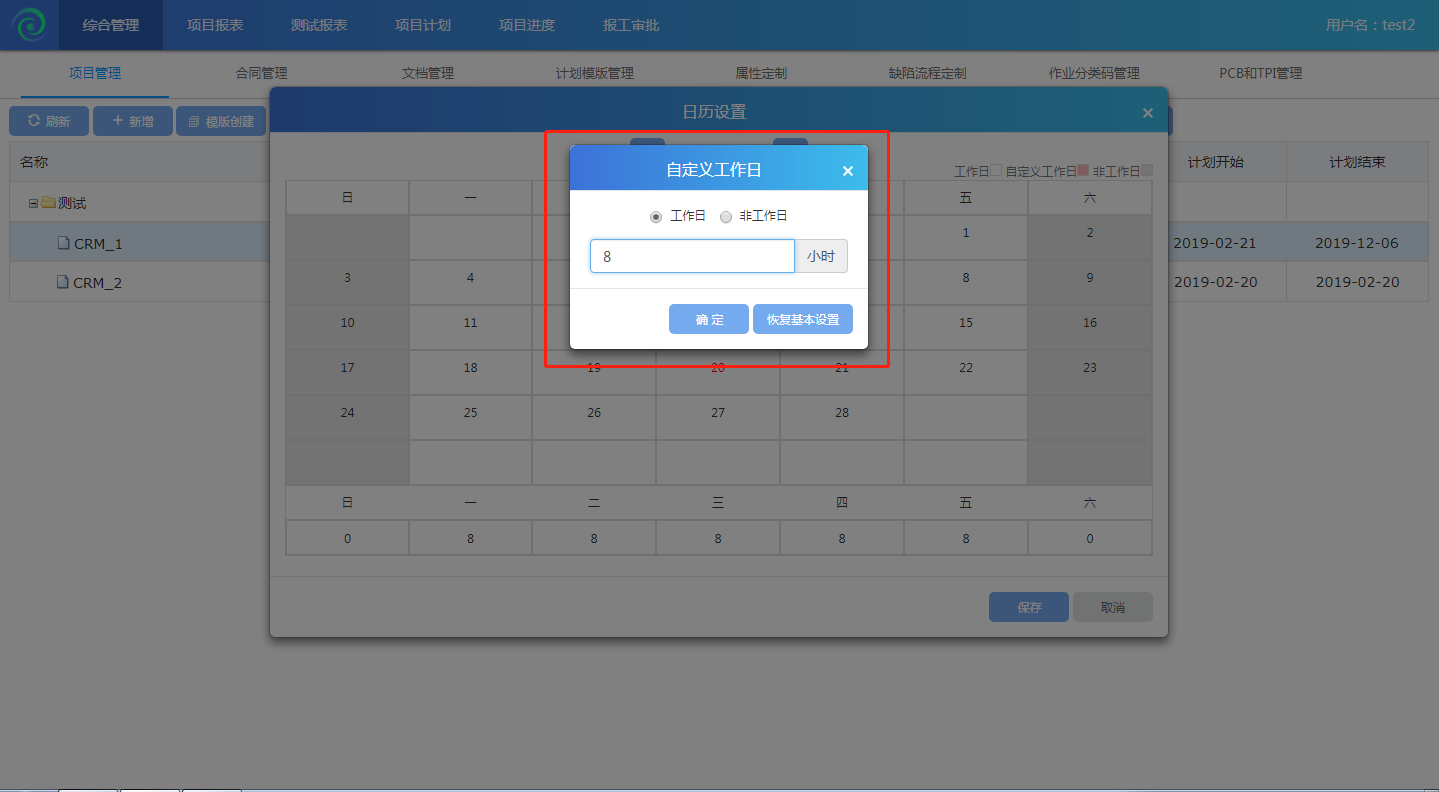The width and height of the screenshot is (1439, 792).
Task: Click the 刷新 refresh button
Action: click(x=49, y=121)
